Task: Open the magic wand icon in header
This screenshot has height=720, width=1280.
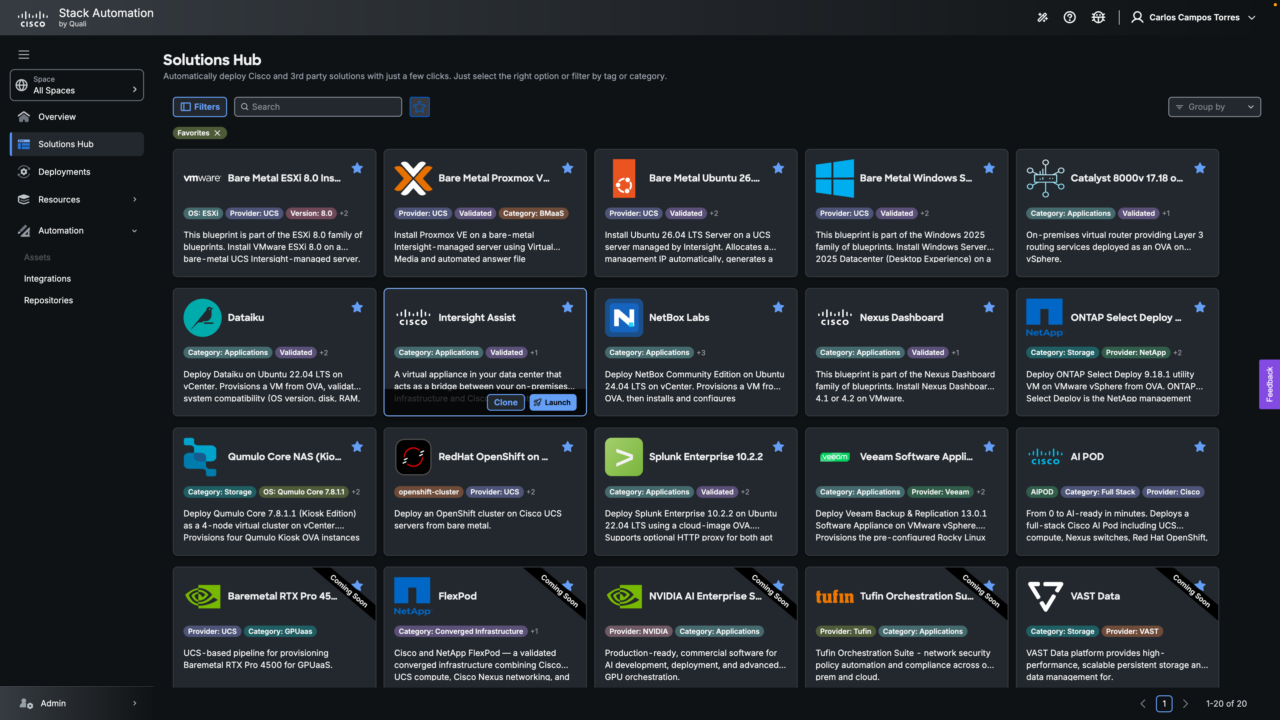Action: pos(1042,17)
